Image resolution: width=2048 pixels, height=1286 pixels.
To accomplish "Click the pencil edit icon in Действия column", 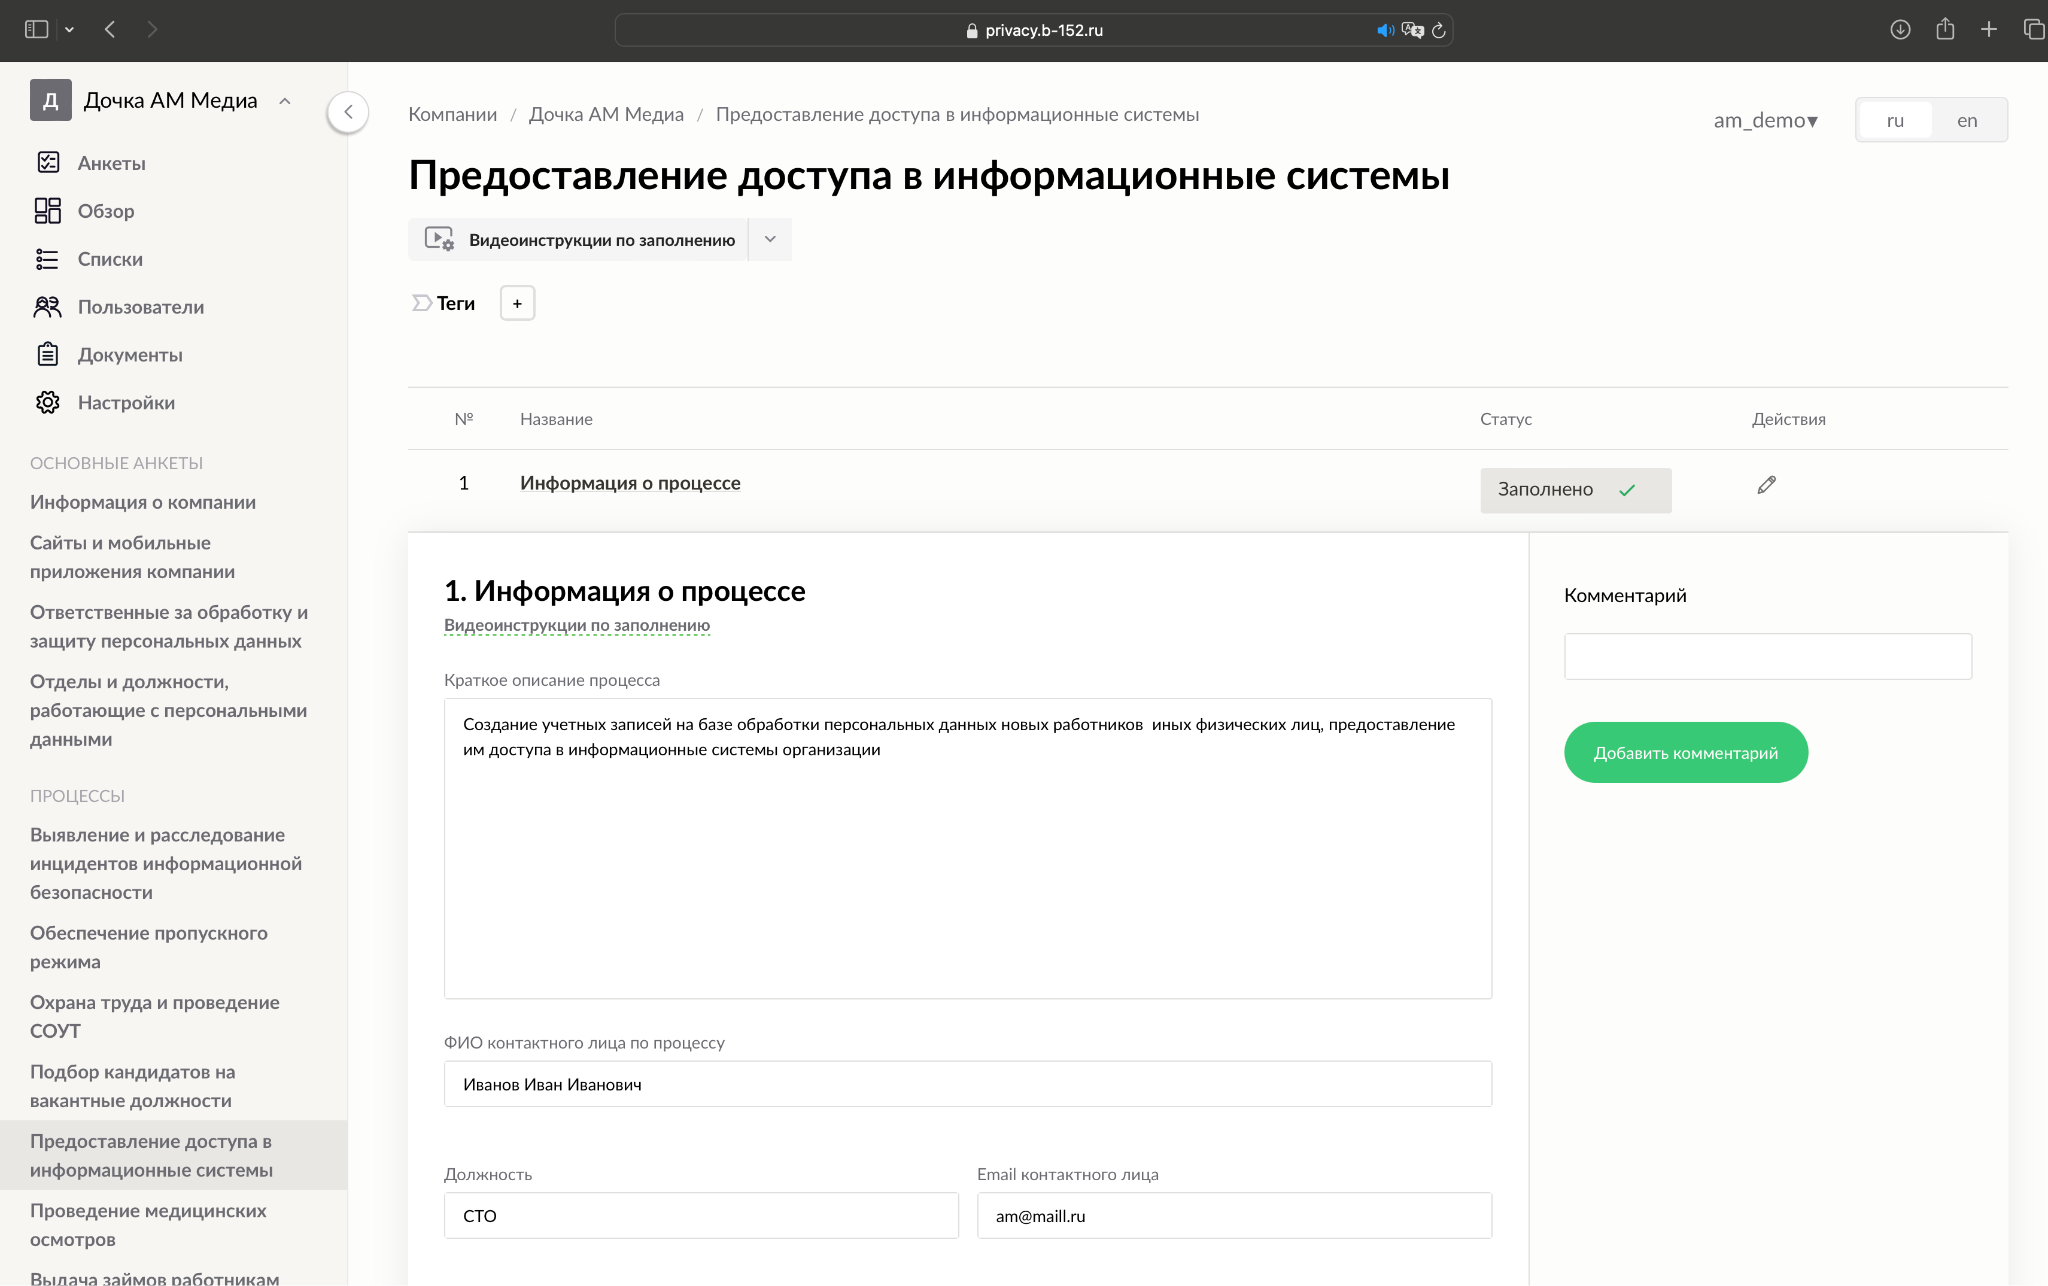I will (x=1766, y=485).
